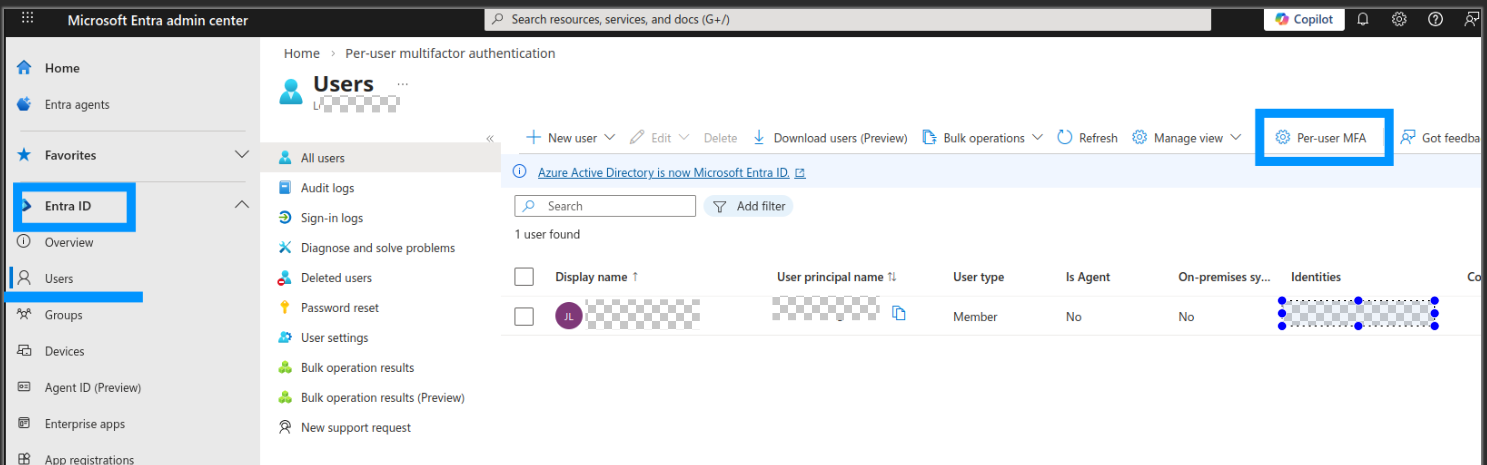Go to Home in sidebar

[62, 68]
